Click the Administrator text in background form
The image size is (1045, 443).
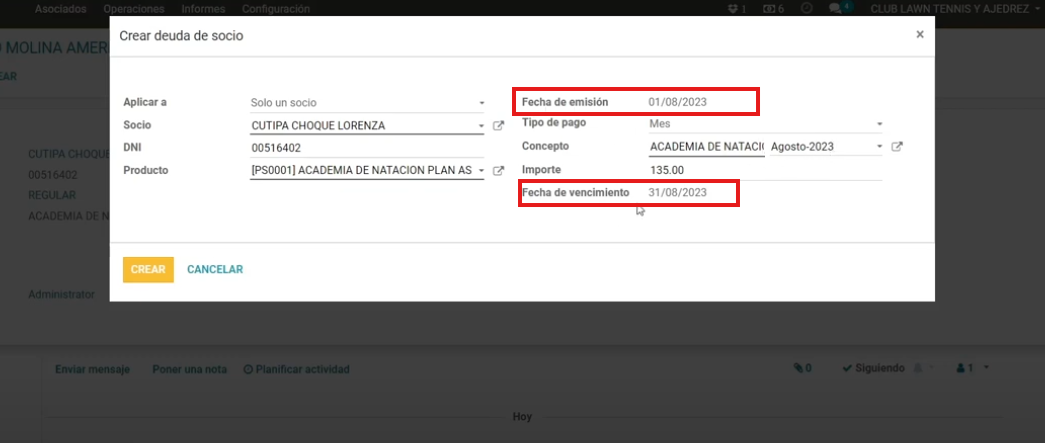[x=61, y=294]
